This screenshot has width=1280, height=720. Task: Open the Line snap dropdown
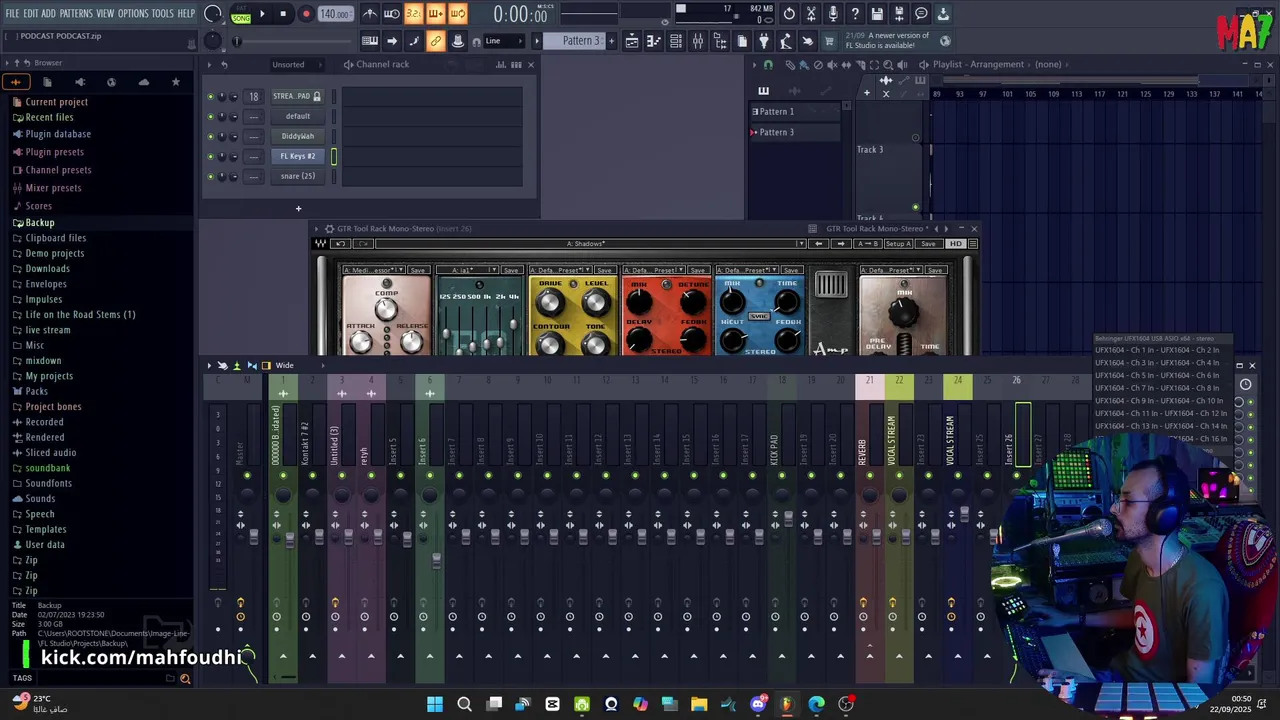[503, 41]
